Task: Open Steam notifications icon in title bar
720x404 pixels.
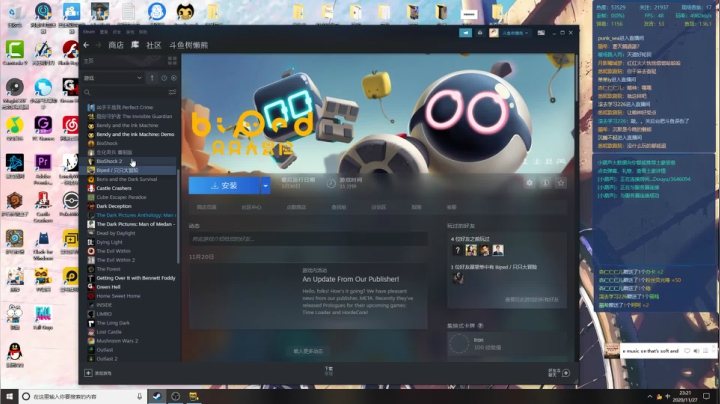Action: pos(480,33)
